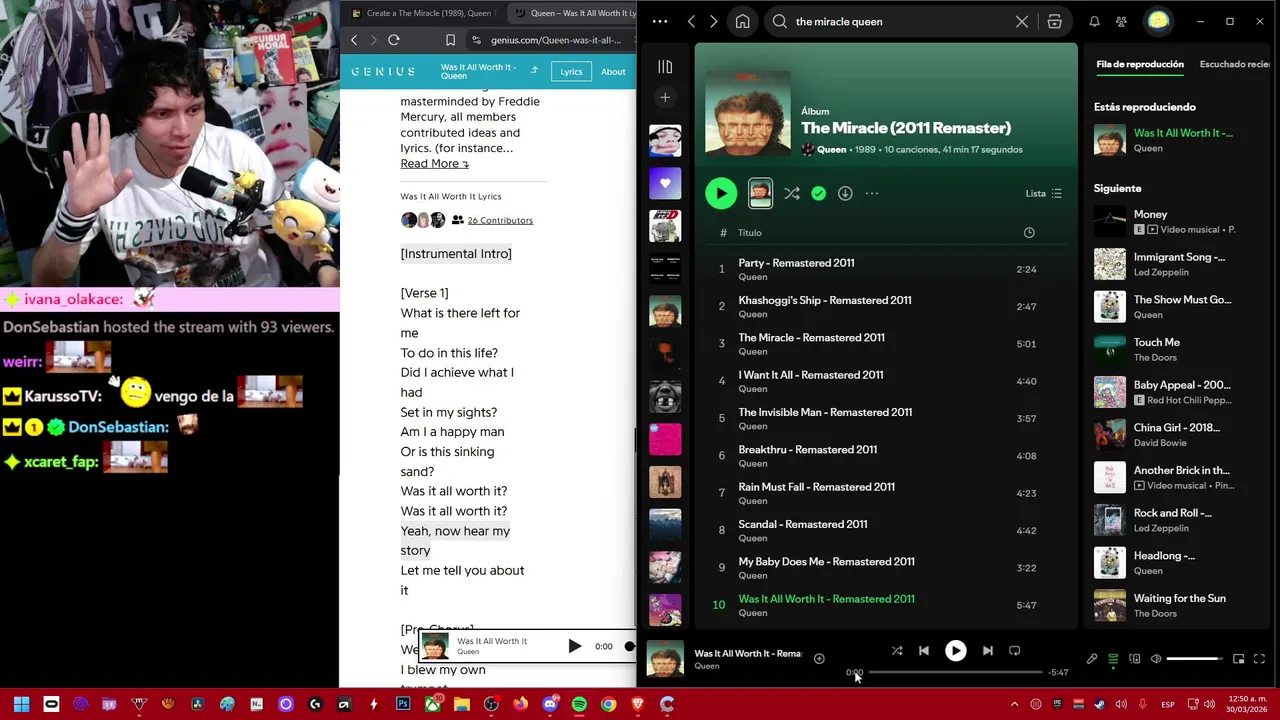The height and width of the screenshot is (720, 1280).
Task: Open Spotify from the taskbar
Action: coord(579,704)
